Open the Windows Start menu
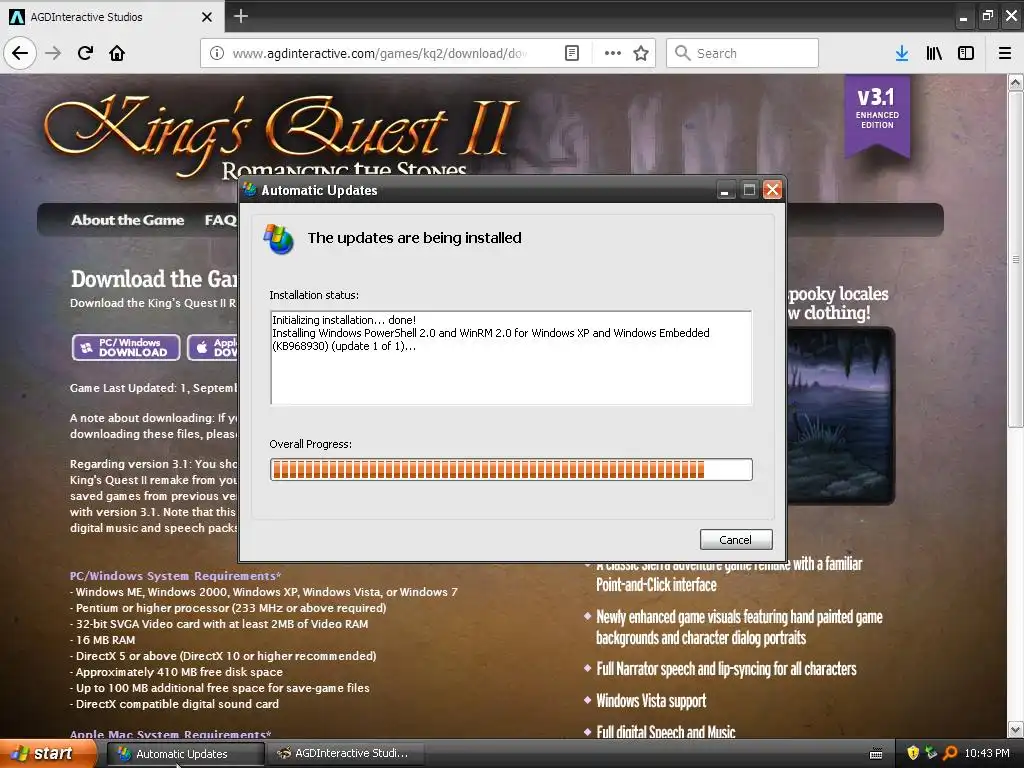The image size is (1024, 768). [x=46, y=754]
